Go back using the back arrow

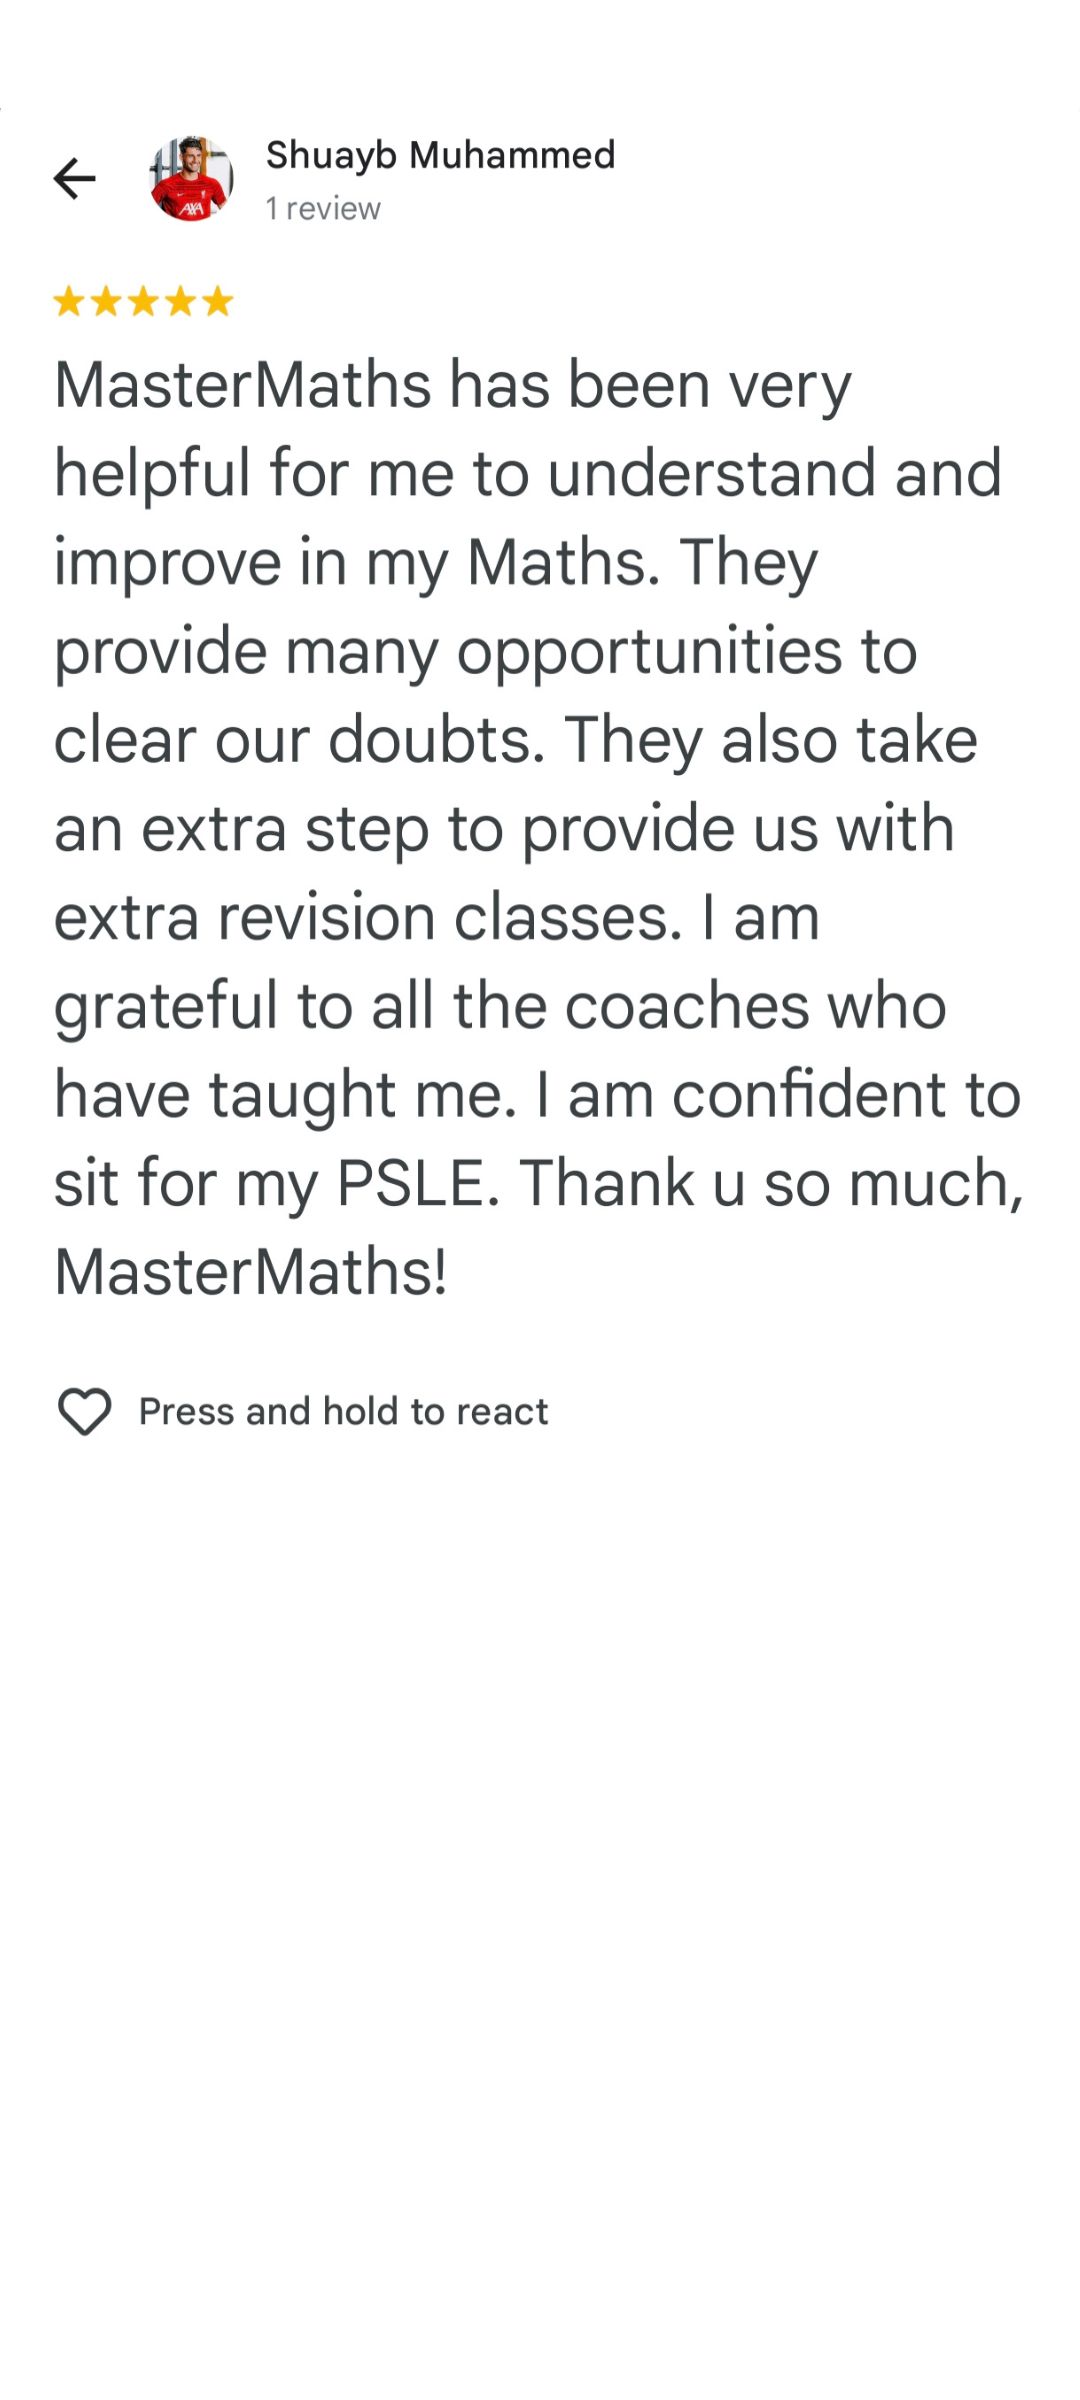click(74, 179)
